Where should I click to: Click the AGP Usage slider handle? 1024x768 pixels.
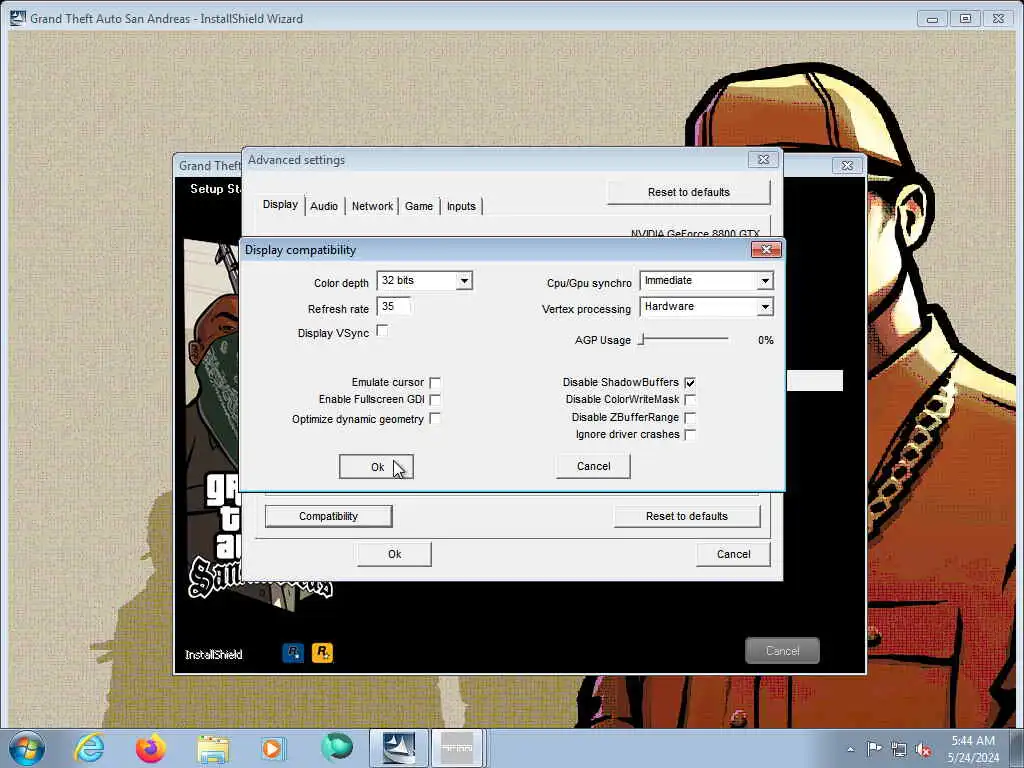[642, 340]
